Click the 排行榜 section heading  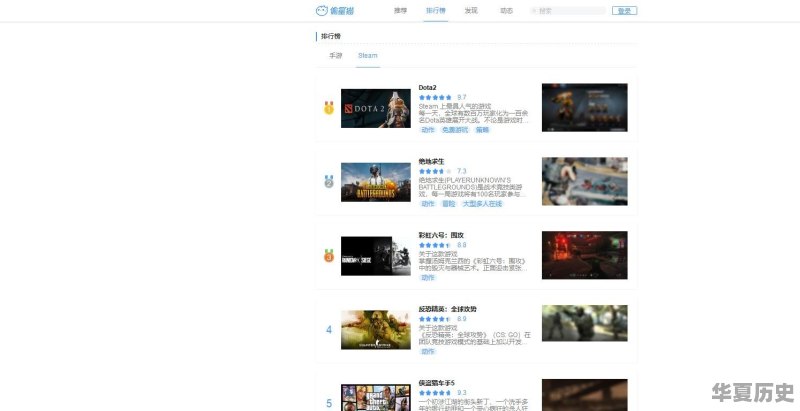331,36
